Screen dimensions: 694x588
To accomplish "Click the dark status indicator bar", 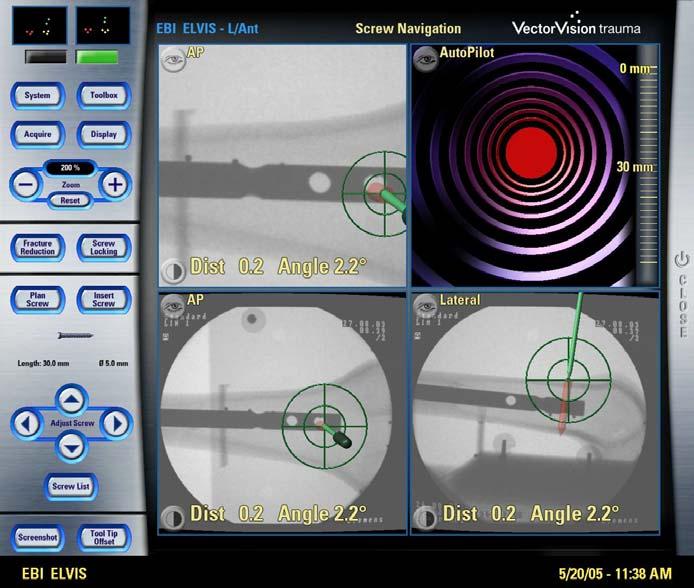I will pos(46,57).
